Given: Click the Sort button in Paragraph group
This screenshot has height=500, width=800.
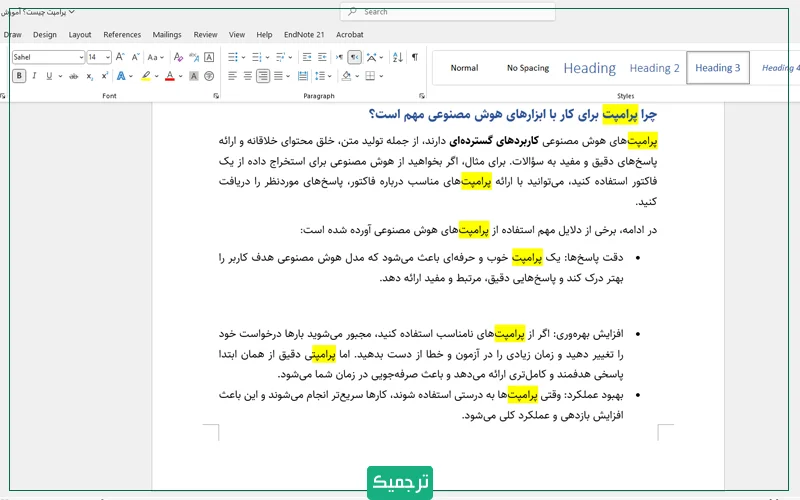Looking at the screenshot, I should pyautogui.click(x=397, y=57).
